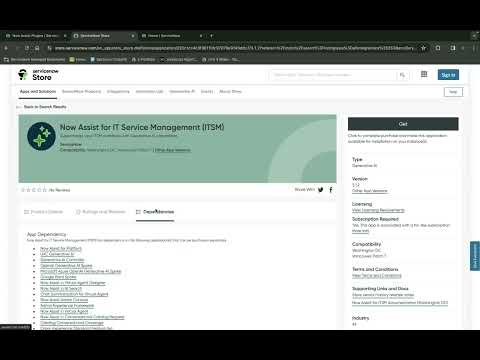Viewport: 480px width, 360px height.
Task: Open Other App Versions link in banner
Action: (172, 150)
